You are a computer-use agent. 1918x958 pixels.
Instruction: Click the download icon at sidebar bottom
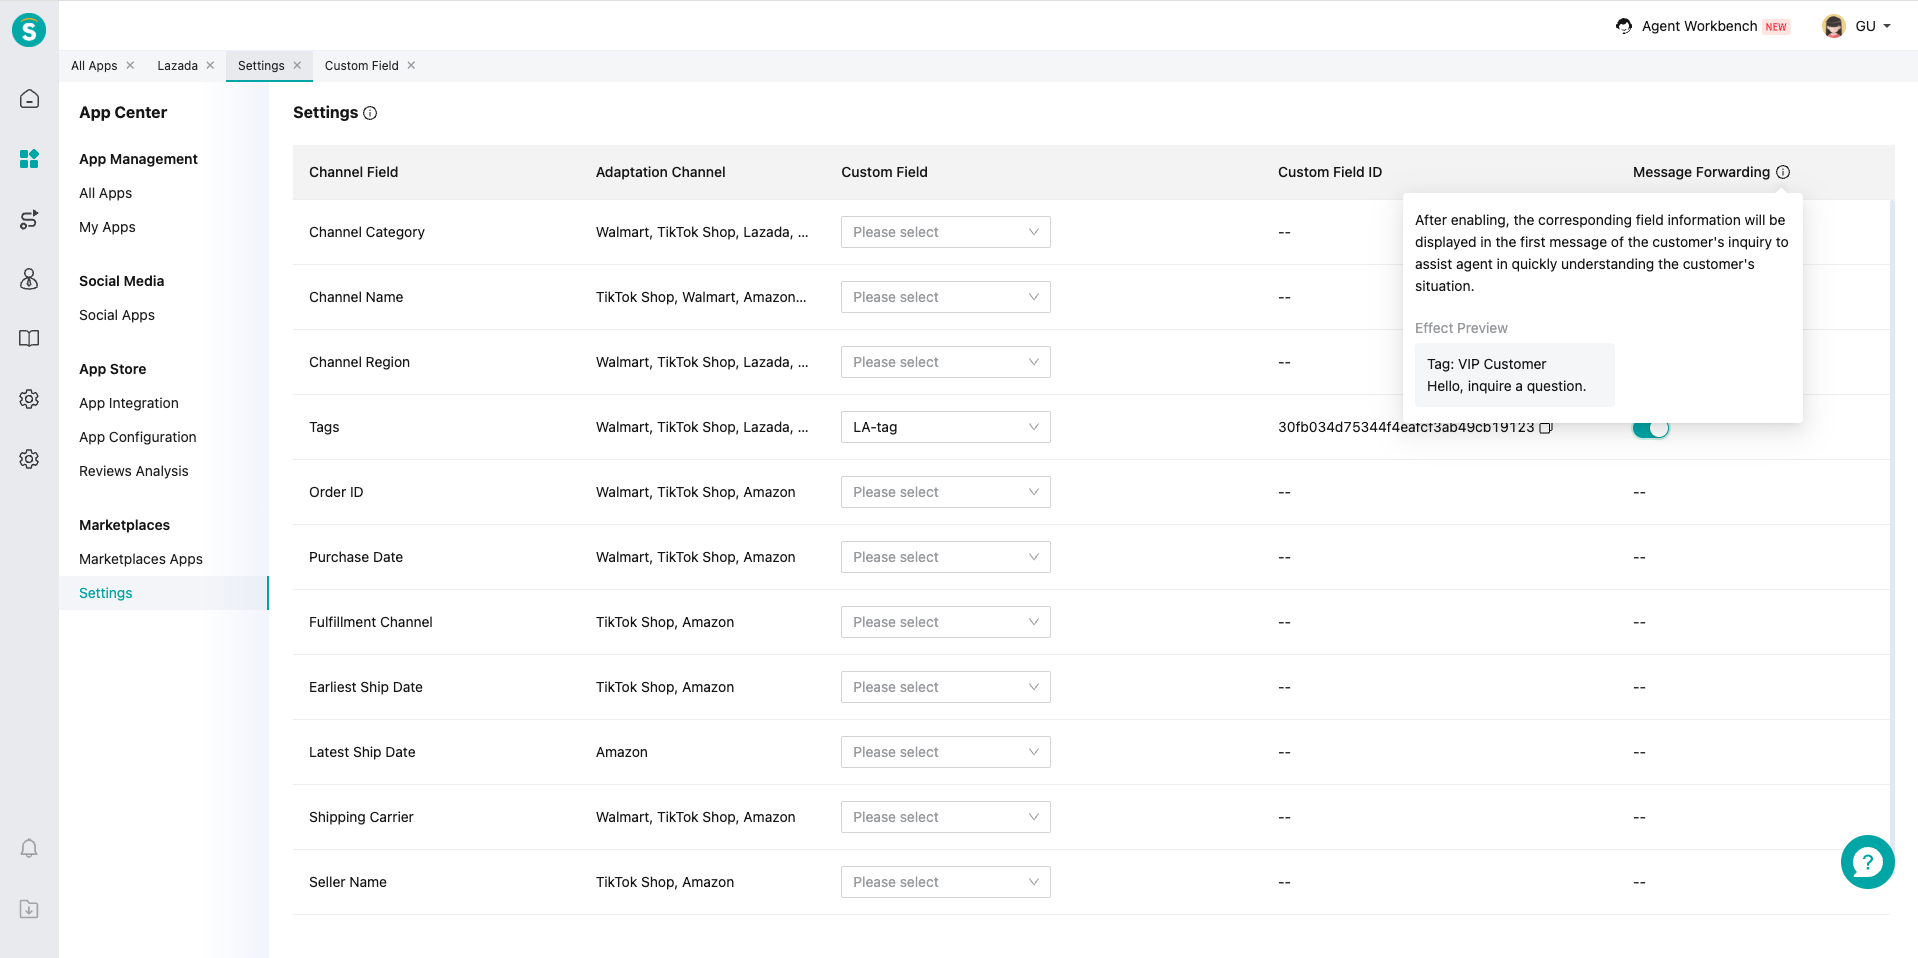point(29,909)
